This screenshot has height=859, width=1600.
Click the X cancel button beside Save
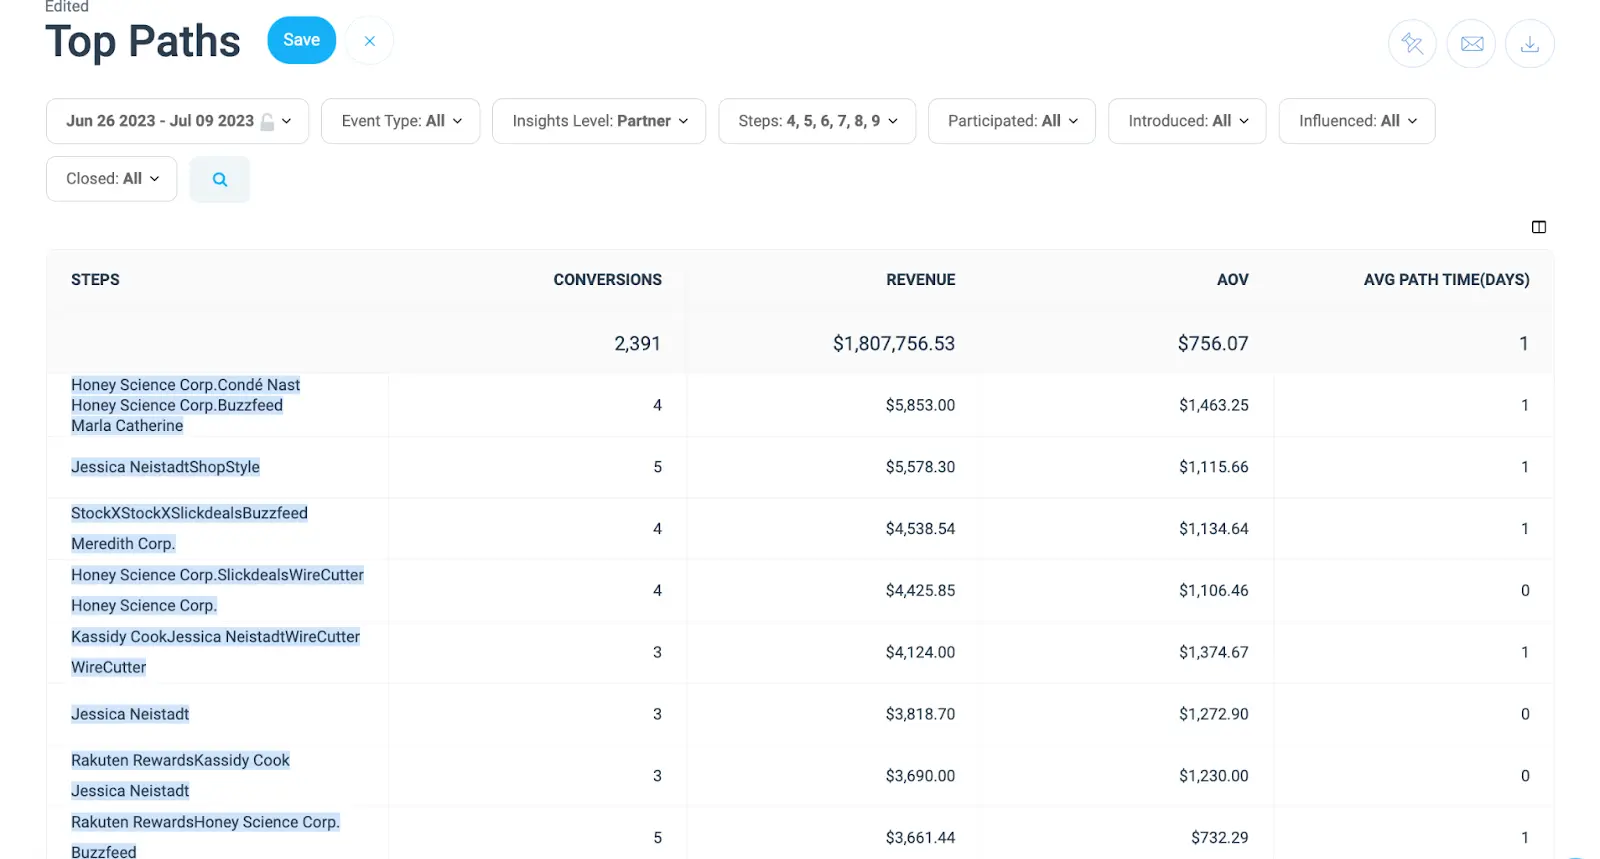[370, 41]
